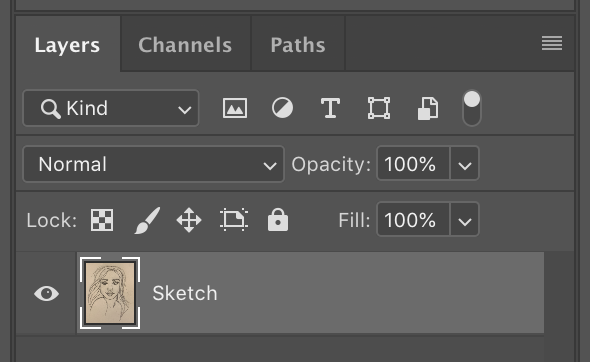Filter for smart objects icon
The height and width of the screenshot is (362, 590).
428,108
